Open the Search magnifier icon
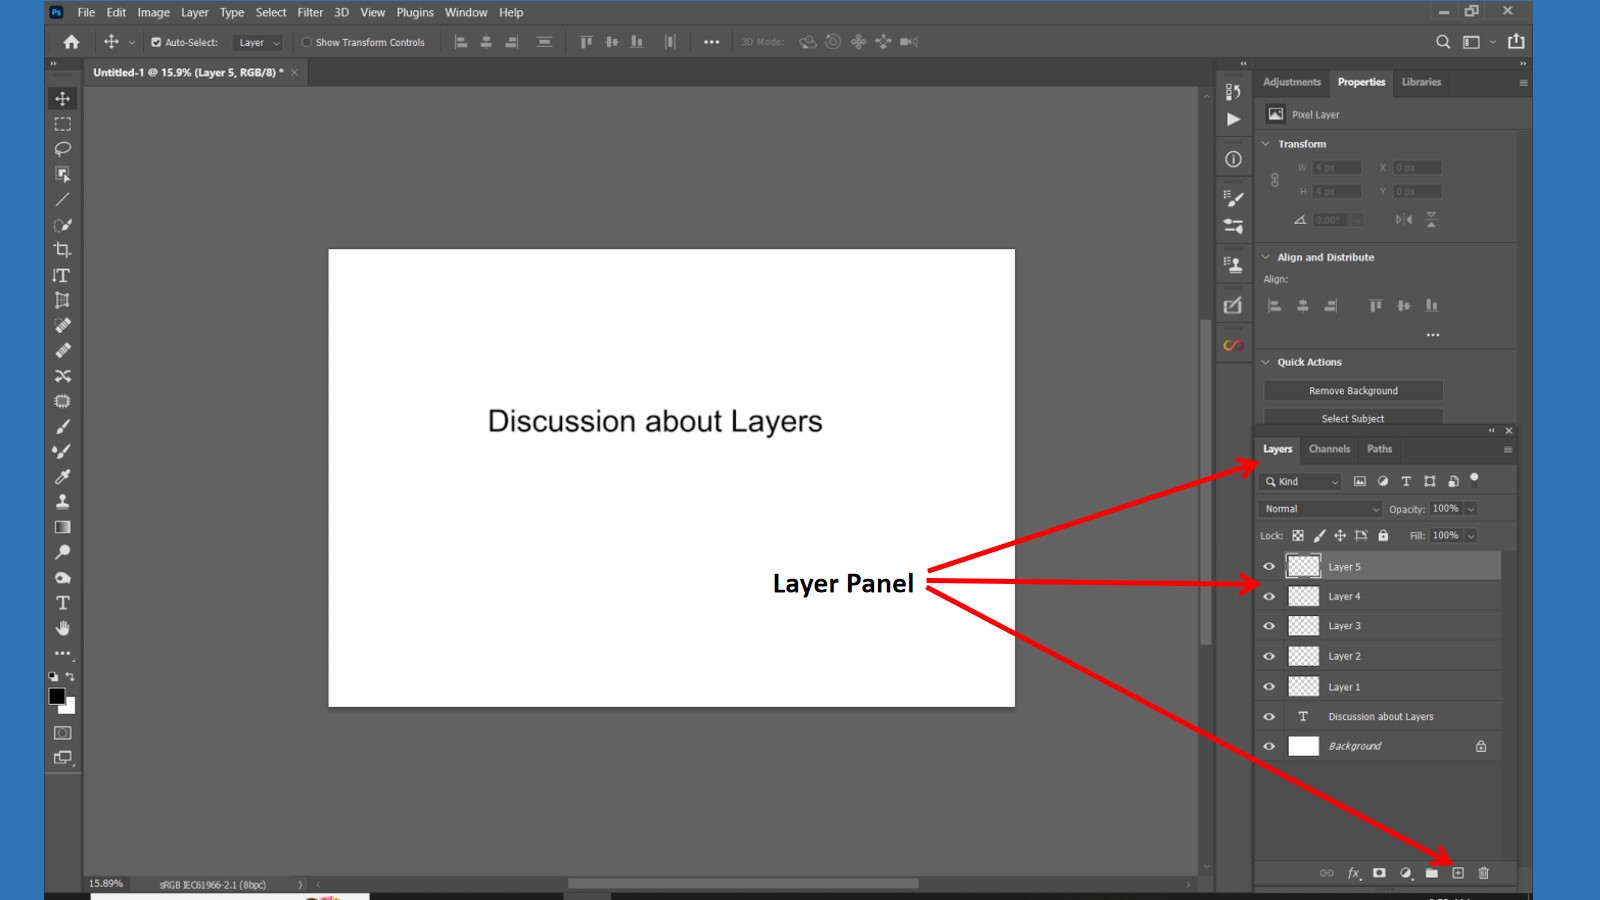 tap(1443, 42)
